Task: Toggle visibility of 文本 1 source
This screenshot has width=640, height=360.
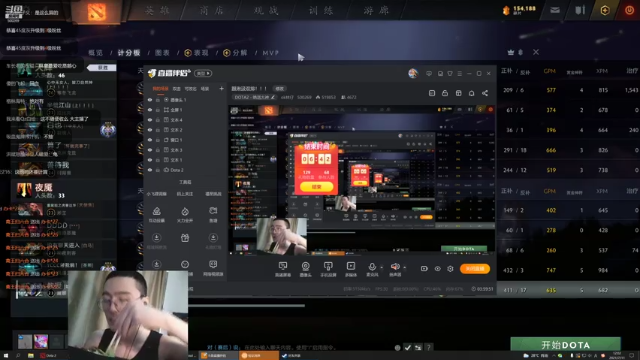Action: 150,160
